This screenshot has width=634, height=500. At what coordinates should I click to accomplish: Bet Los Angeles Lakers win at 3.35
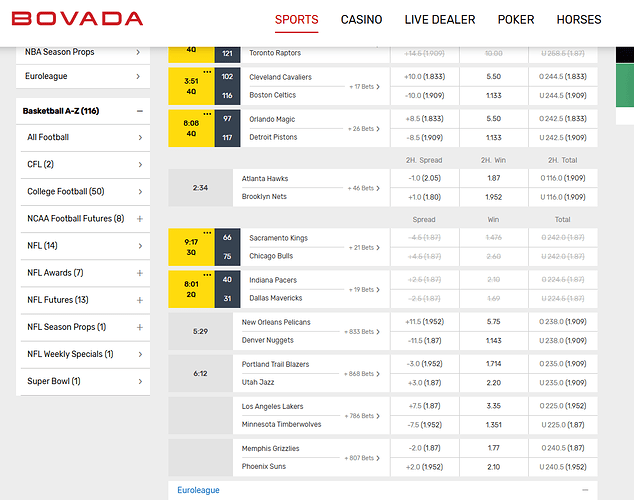coord(493,407)
